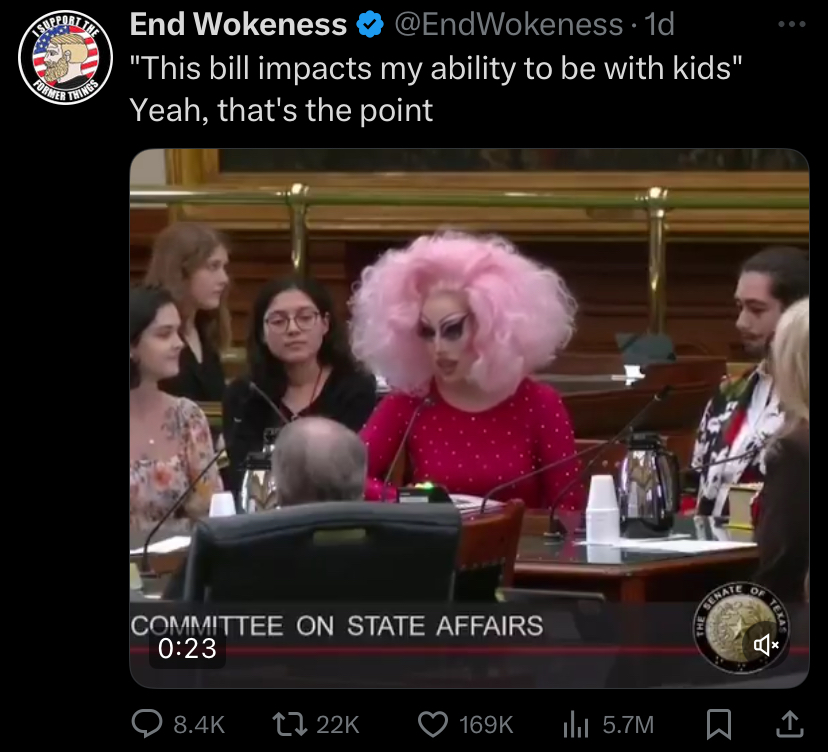Click the blue verified badge
The image size is (828, 752).
pos(370,24)
